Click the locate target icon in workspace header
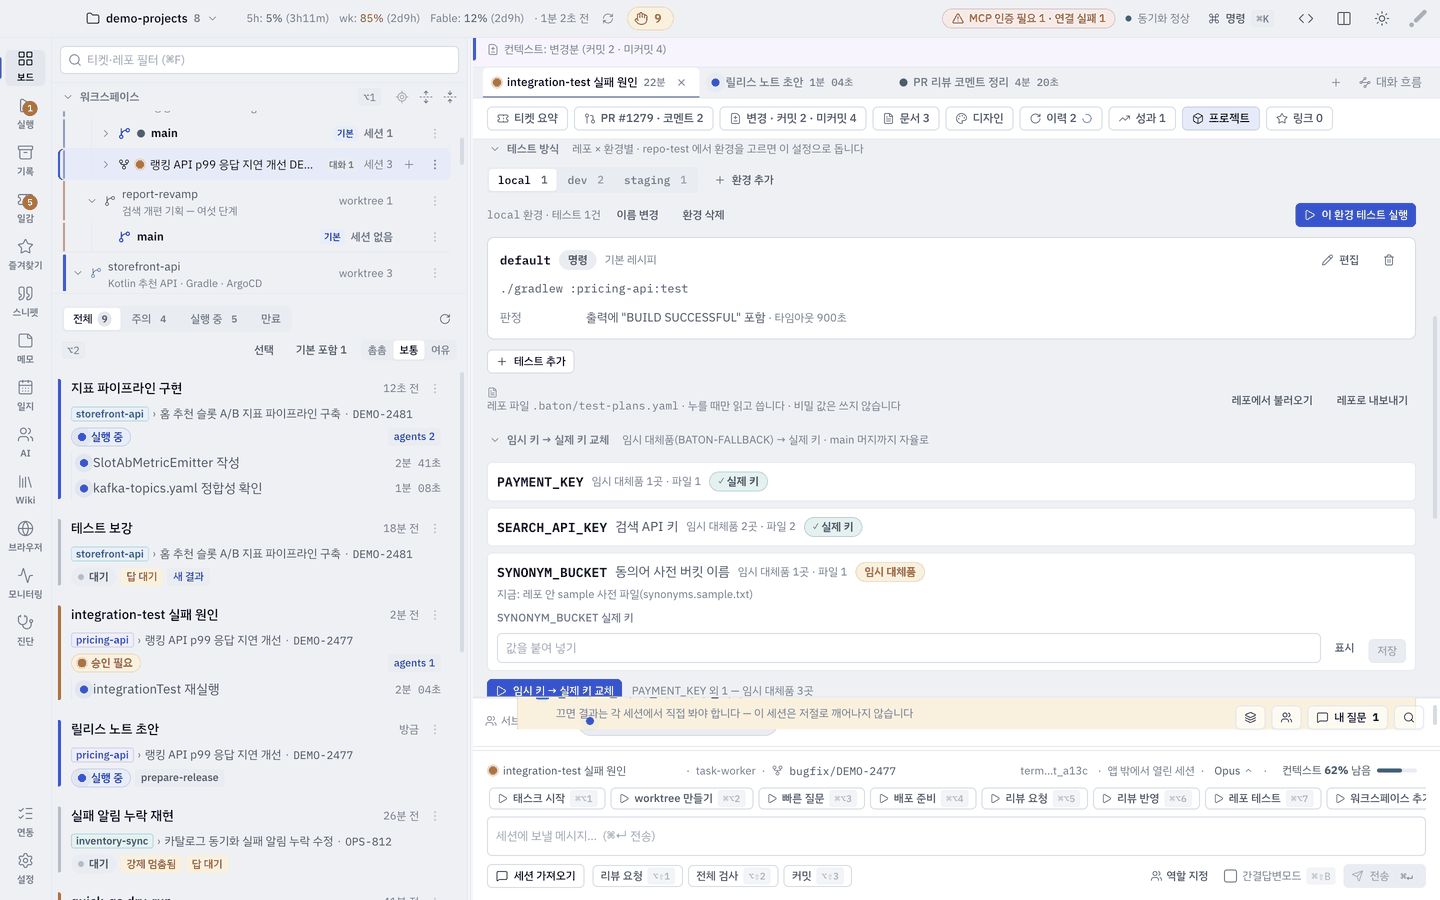The width and height of the screenshot is (1440, 900). tap(401, 97)
